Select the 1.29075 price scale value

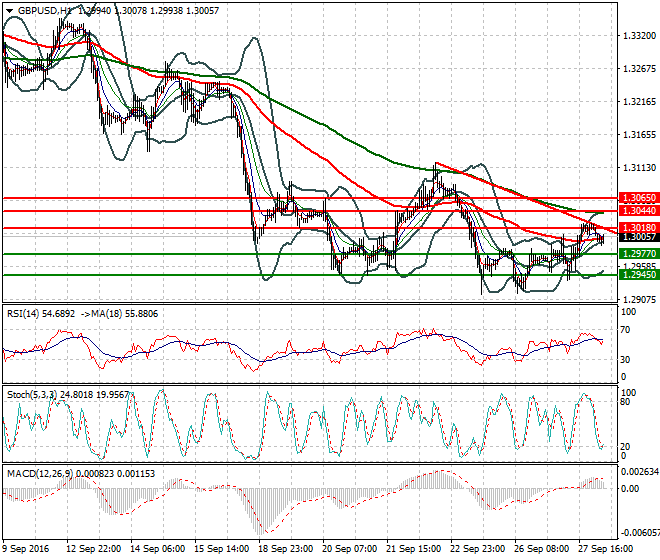tap(639, 299)
